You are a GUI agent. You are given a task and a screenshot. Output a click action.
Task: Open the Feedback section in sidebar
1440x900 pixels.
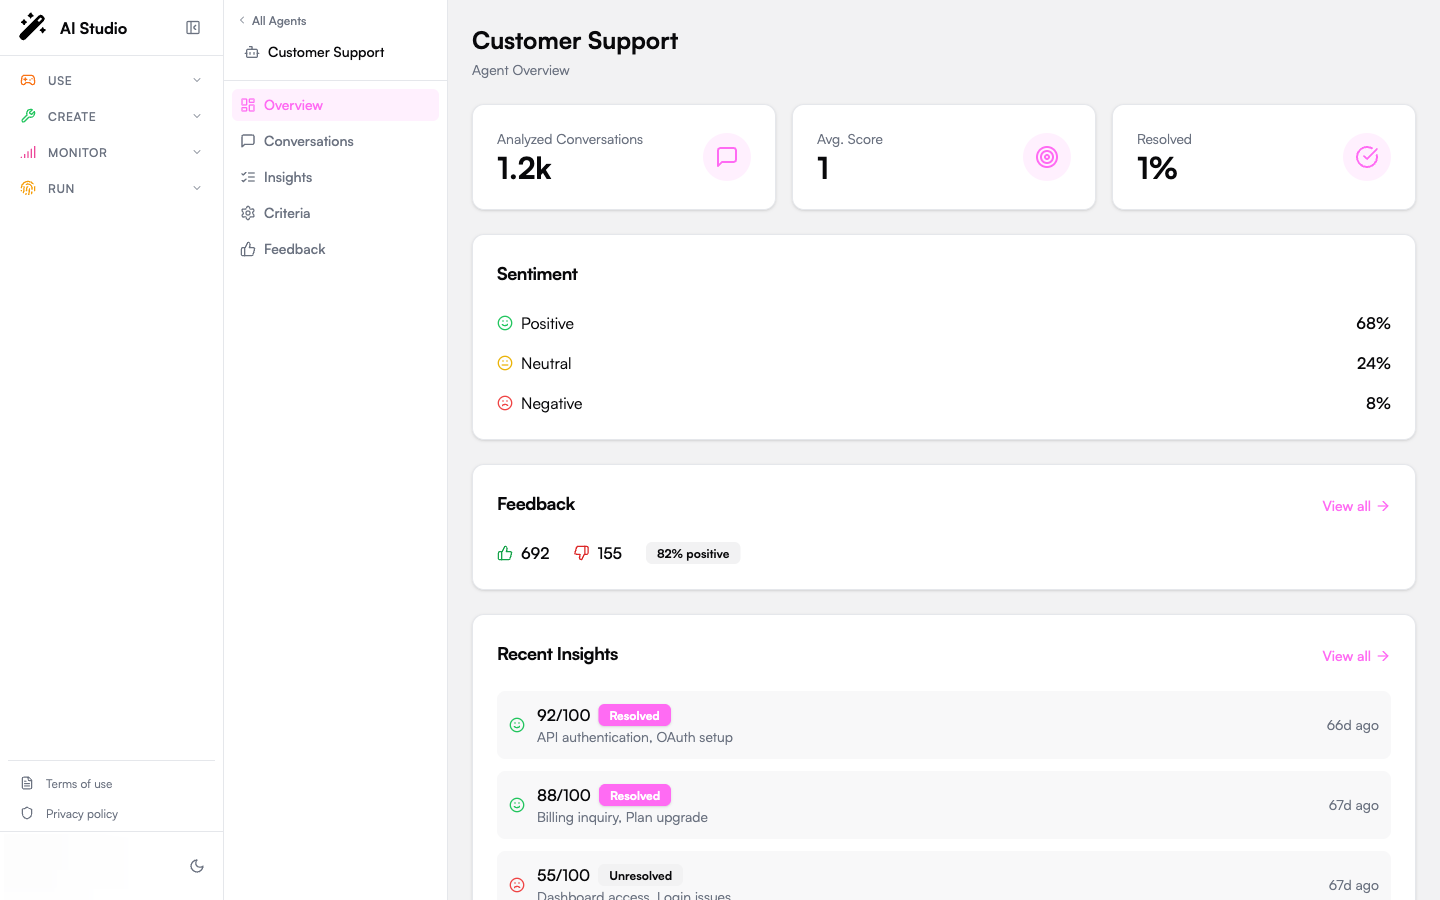335,249
